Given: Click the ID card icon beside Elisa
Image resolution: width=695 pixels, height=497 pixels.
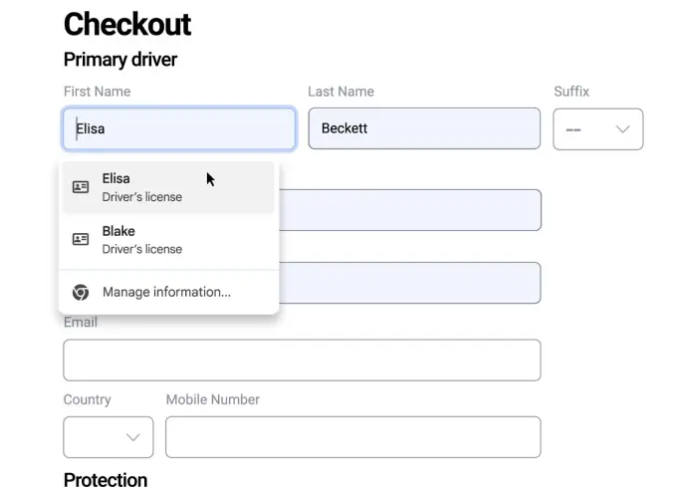Looking at the screenshot, I should click(81, 187).
